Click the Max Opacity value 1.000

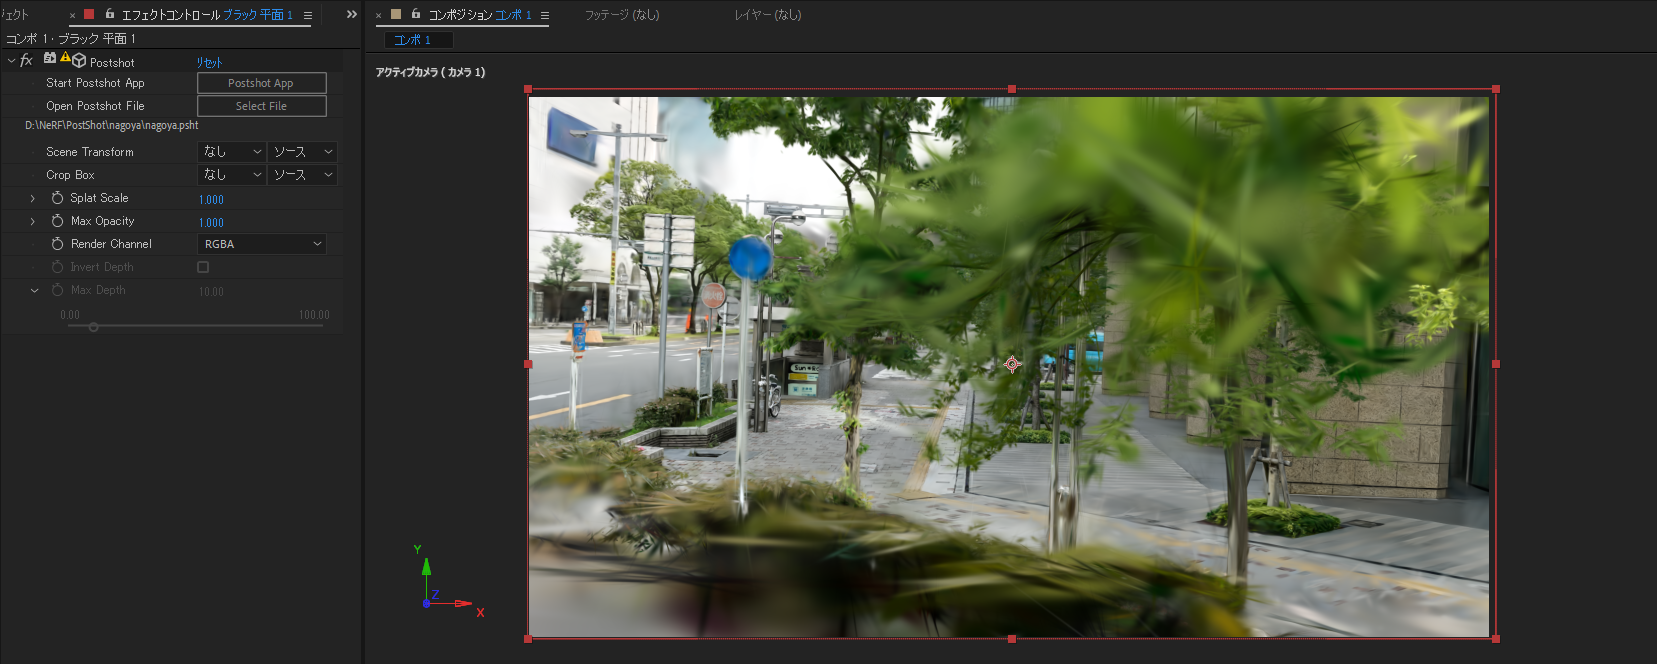click(x=211, y=222)
